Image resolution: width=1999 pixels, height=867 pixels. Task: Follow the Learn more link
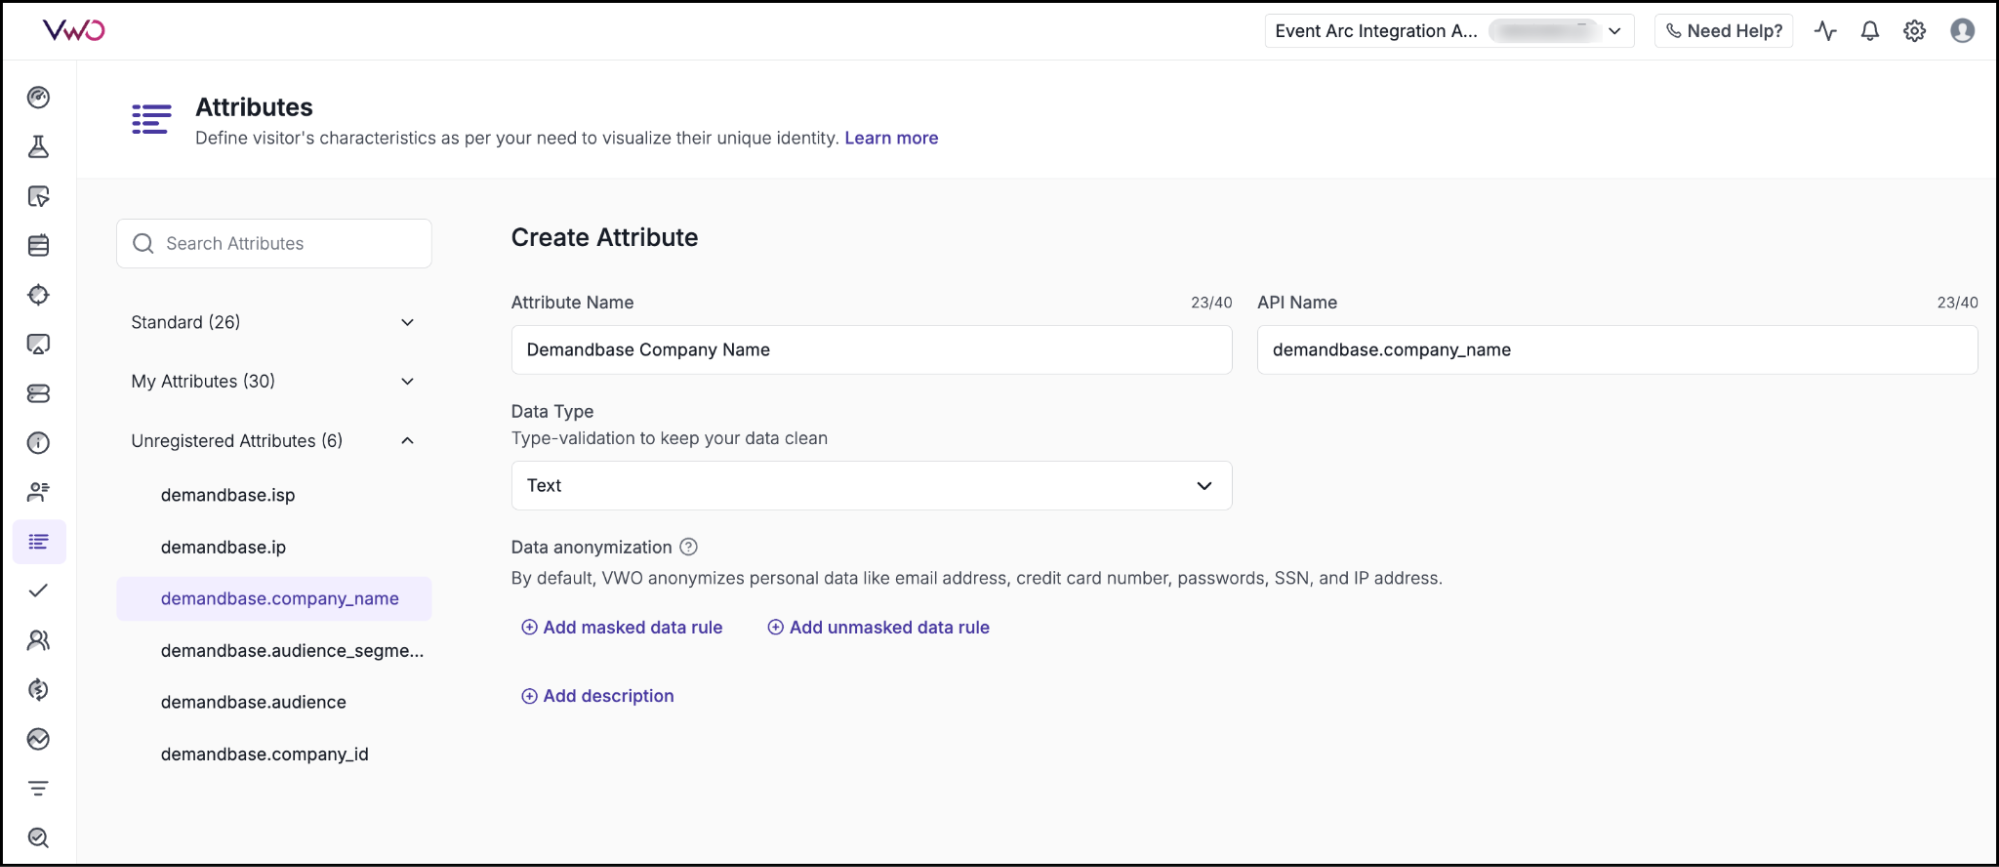(891, 138)
